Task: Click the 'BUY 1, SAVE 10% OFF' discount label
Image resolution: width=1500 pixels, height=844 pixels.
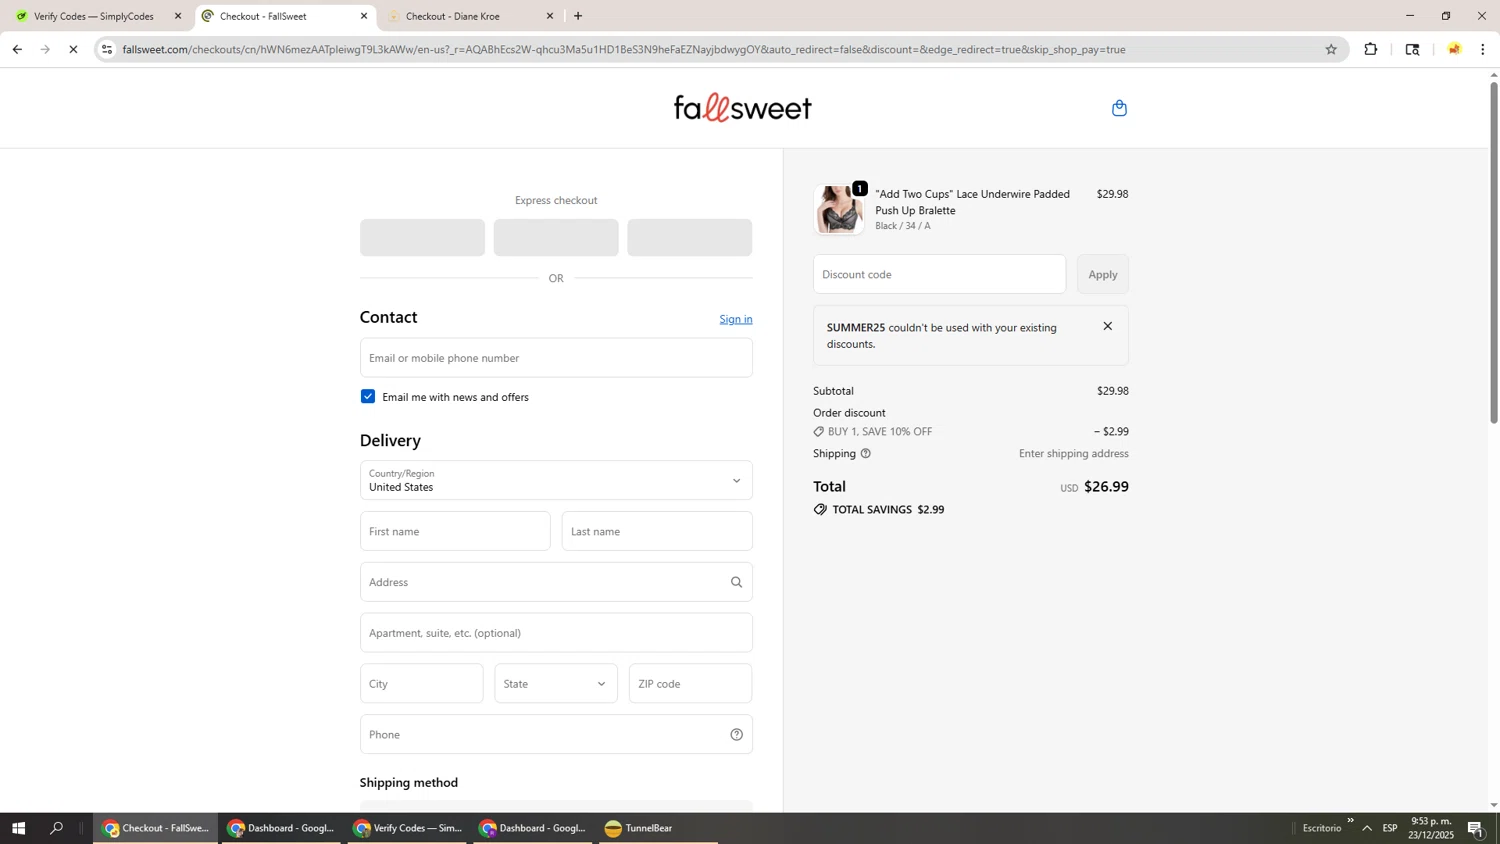Action: pos(880,432)
